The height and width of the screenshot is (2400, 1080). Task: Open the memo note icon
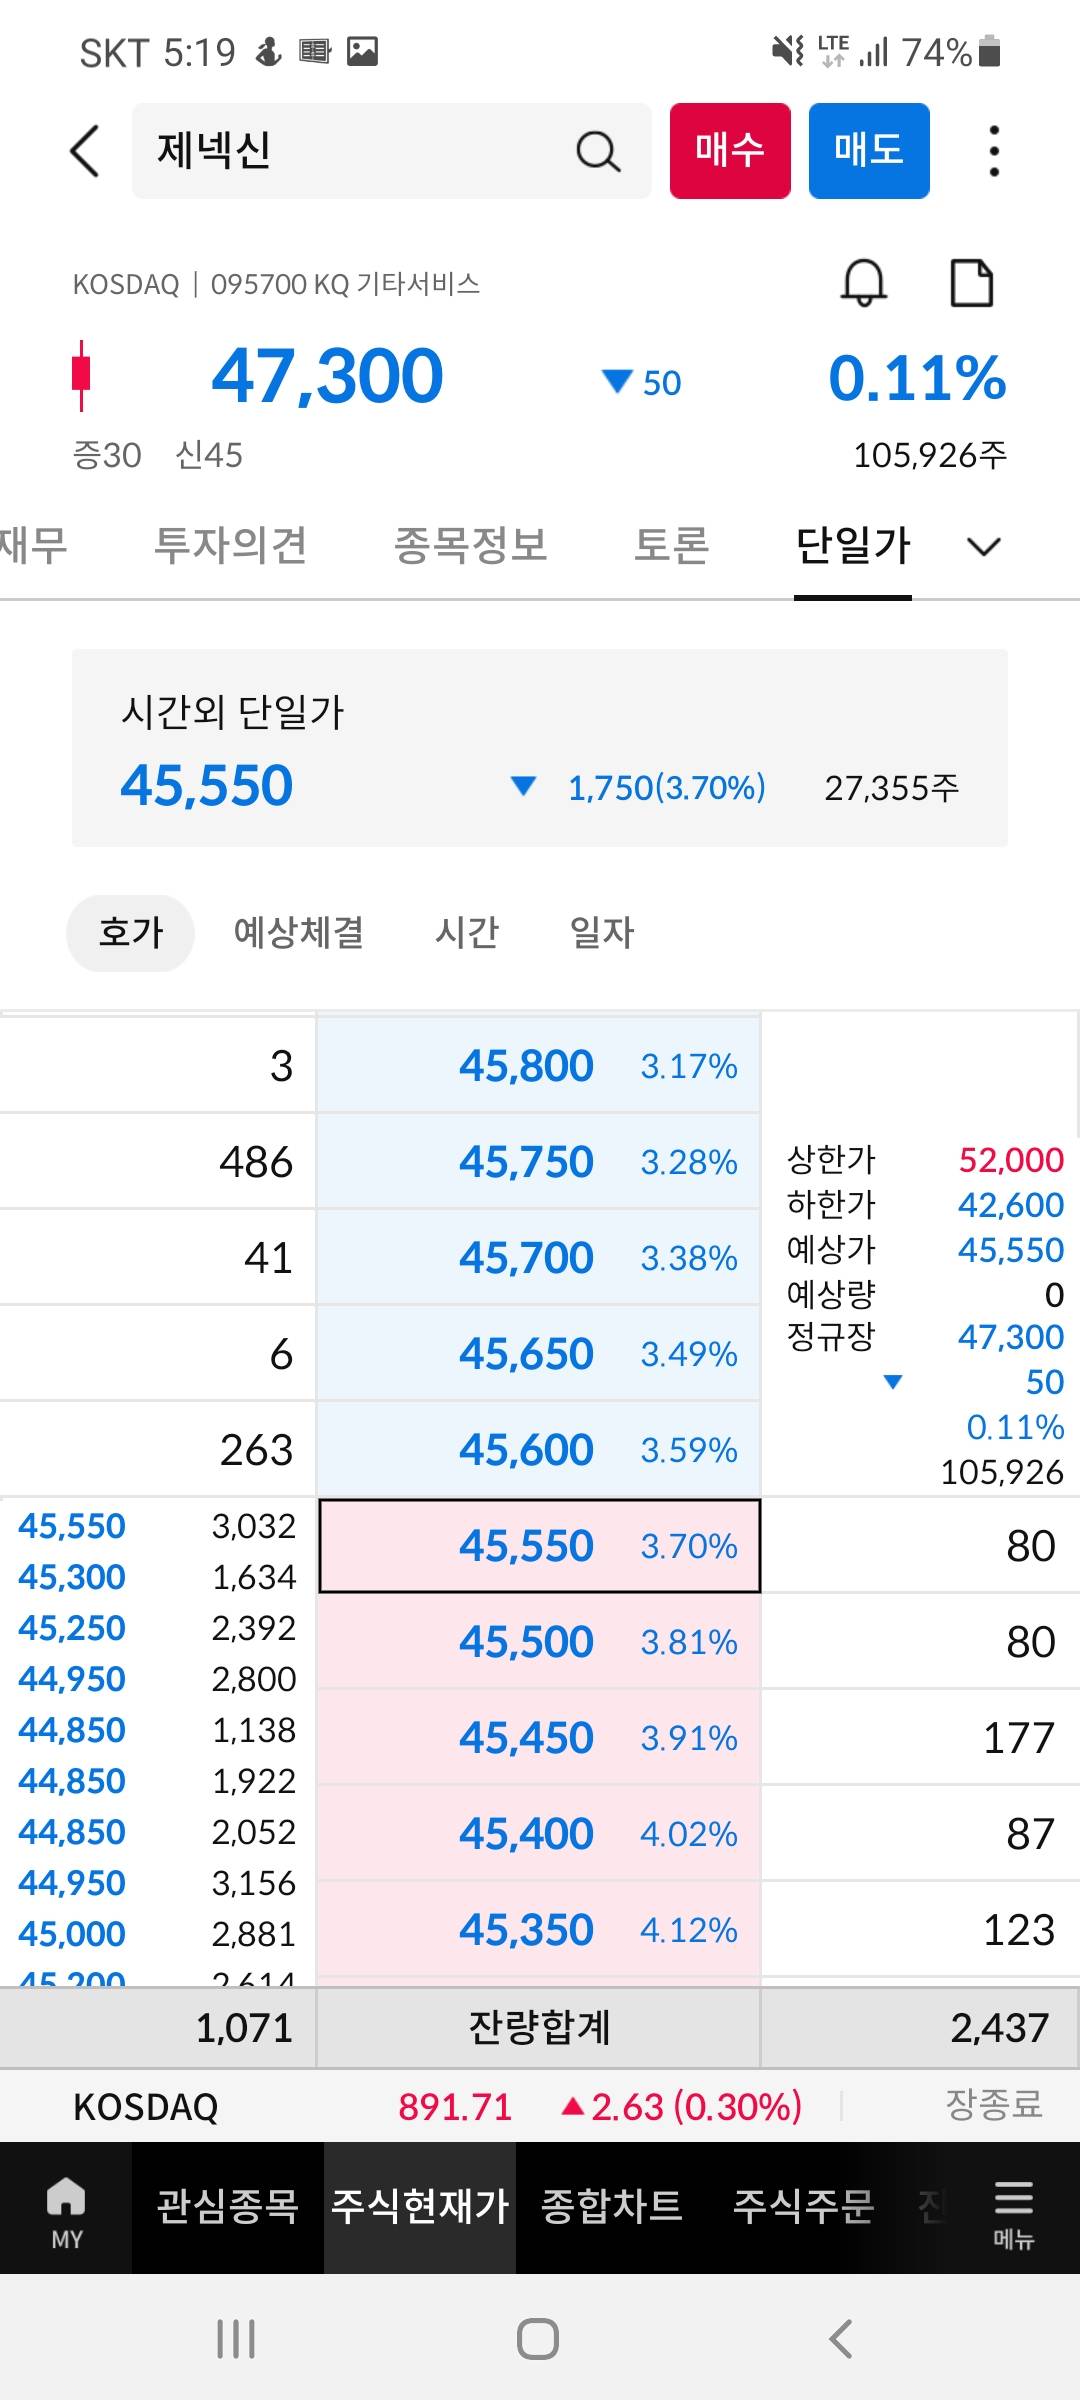pos(971,283)
